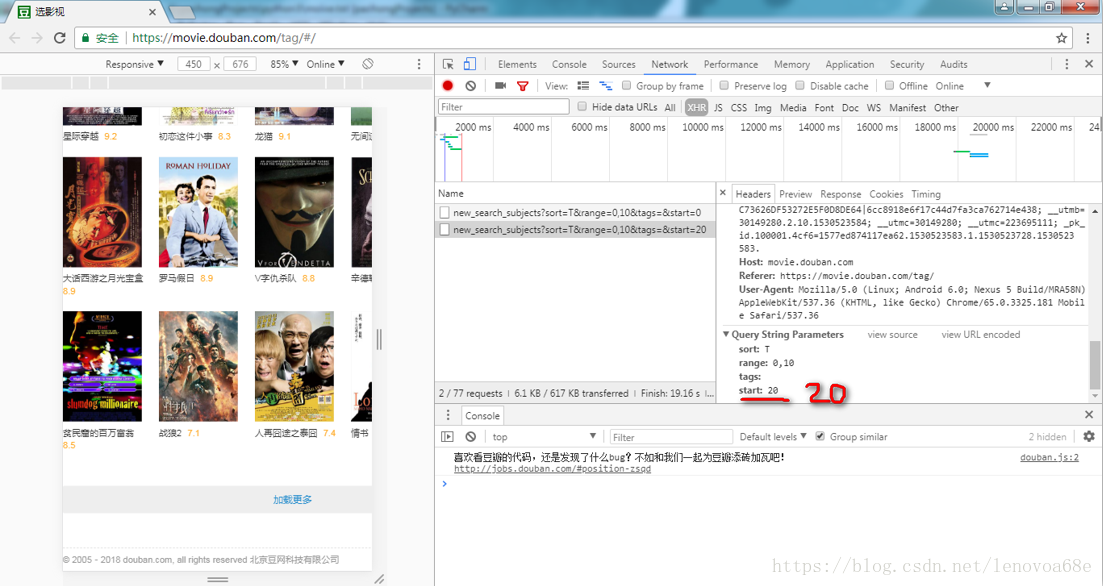Click the Roman Holiday poster thumbnail
The image size is (1103, 586).
(x=198, y=212)
